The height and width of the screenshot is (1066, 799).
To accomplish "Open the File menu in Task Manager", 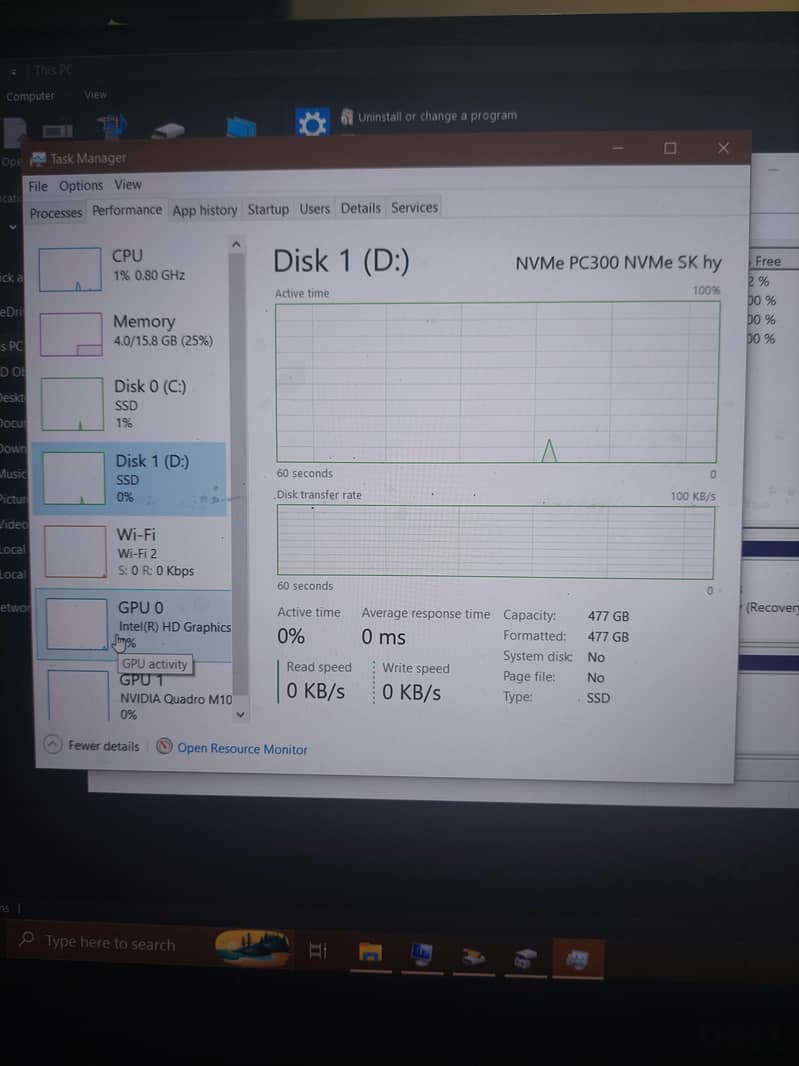I will [x=38, y=186].
